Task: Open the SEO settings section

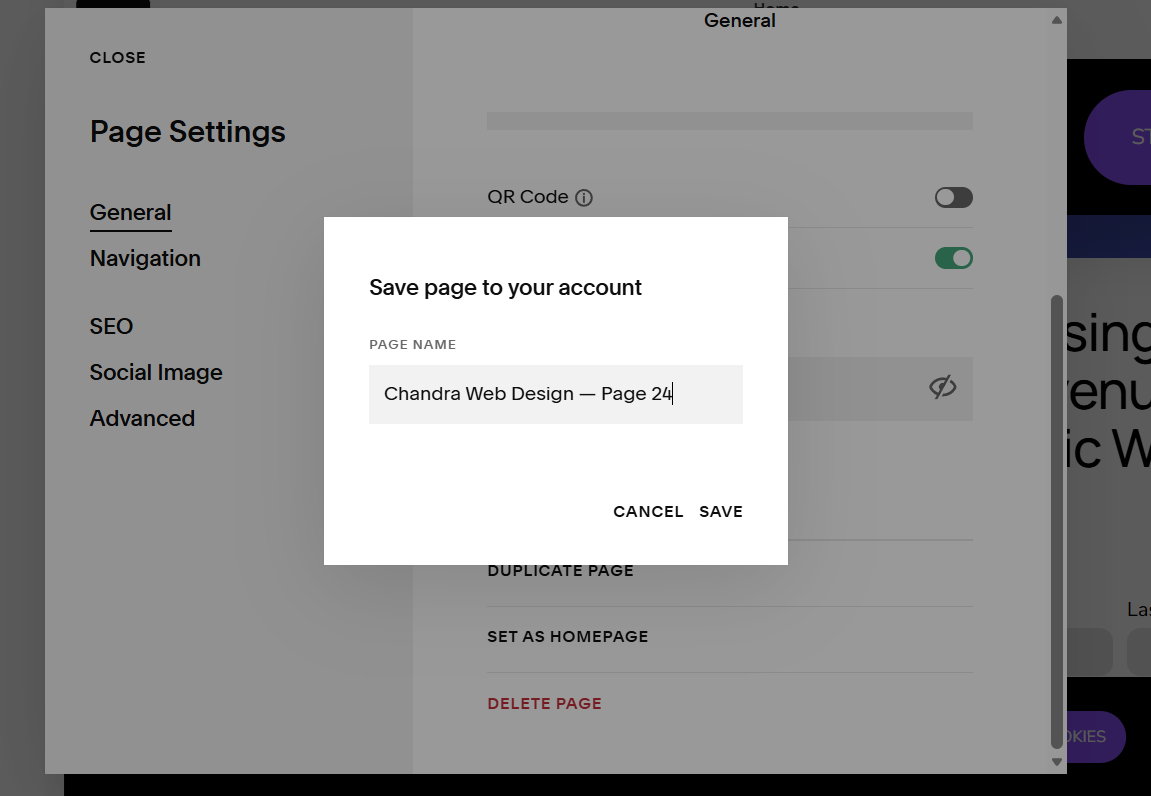Action: click(x=111, y=326)
